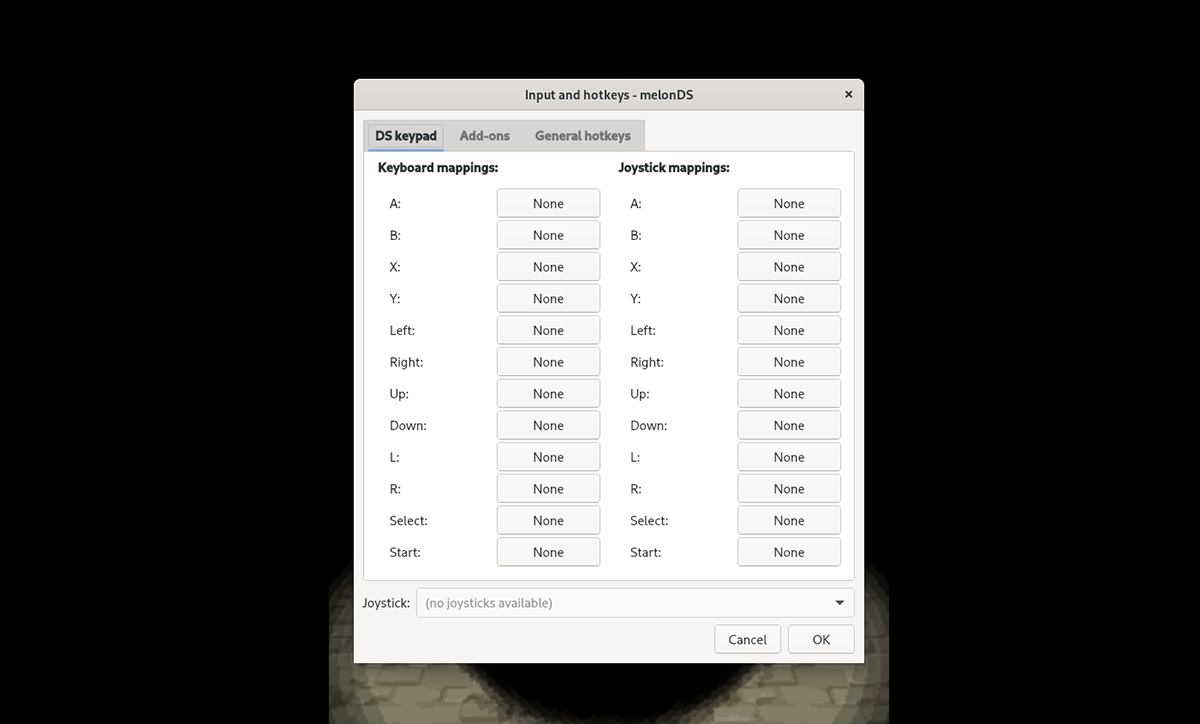Set keyboard mapping for Left

pyautogui.click(x=548, y=330)
